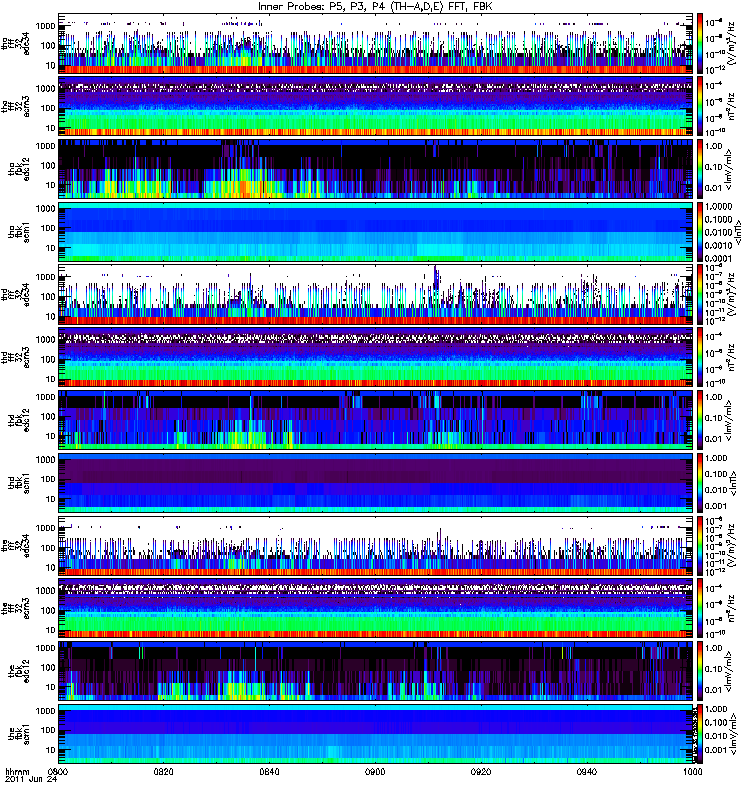
Task: Click the color bar beside thd fbk edc12
Action: pyautogui.click(x=700, y=420)
